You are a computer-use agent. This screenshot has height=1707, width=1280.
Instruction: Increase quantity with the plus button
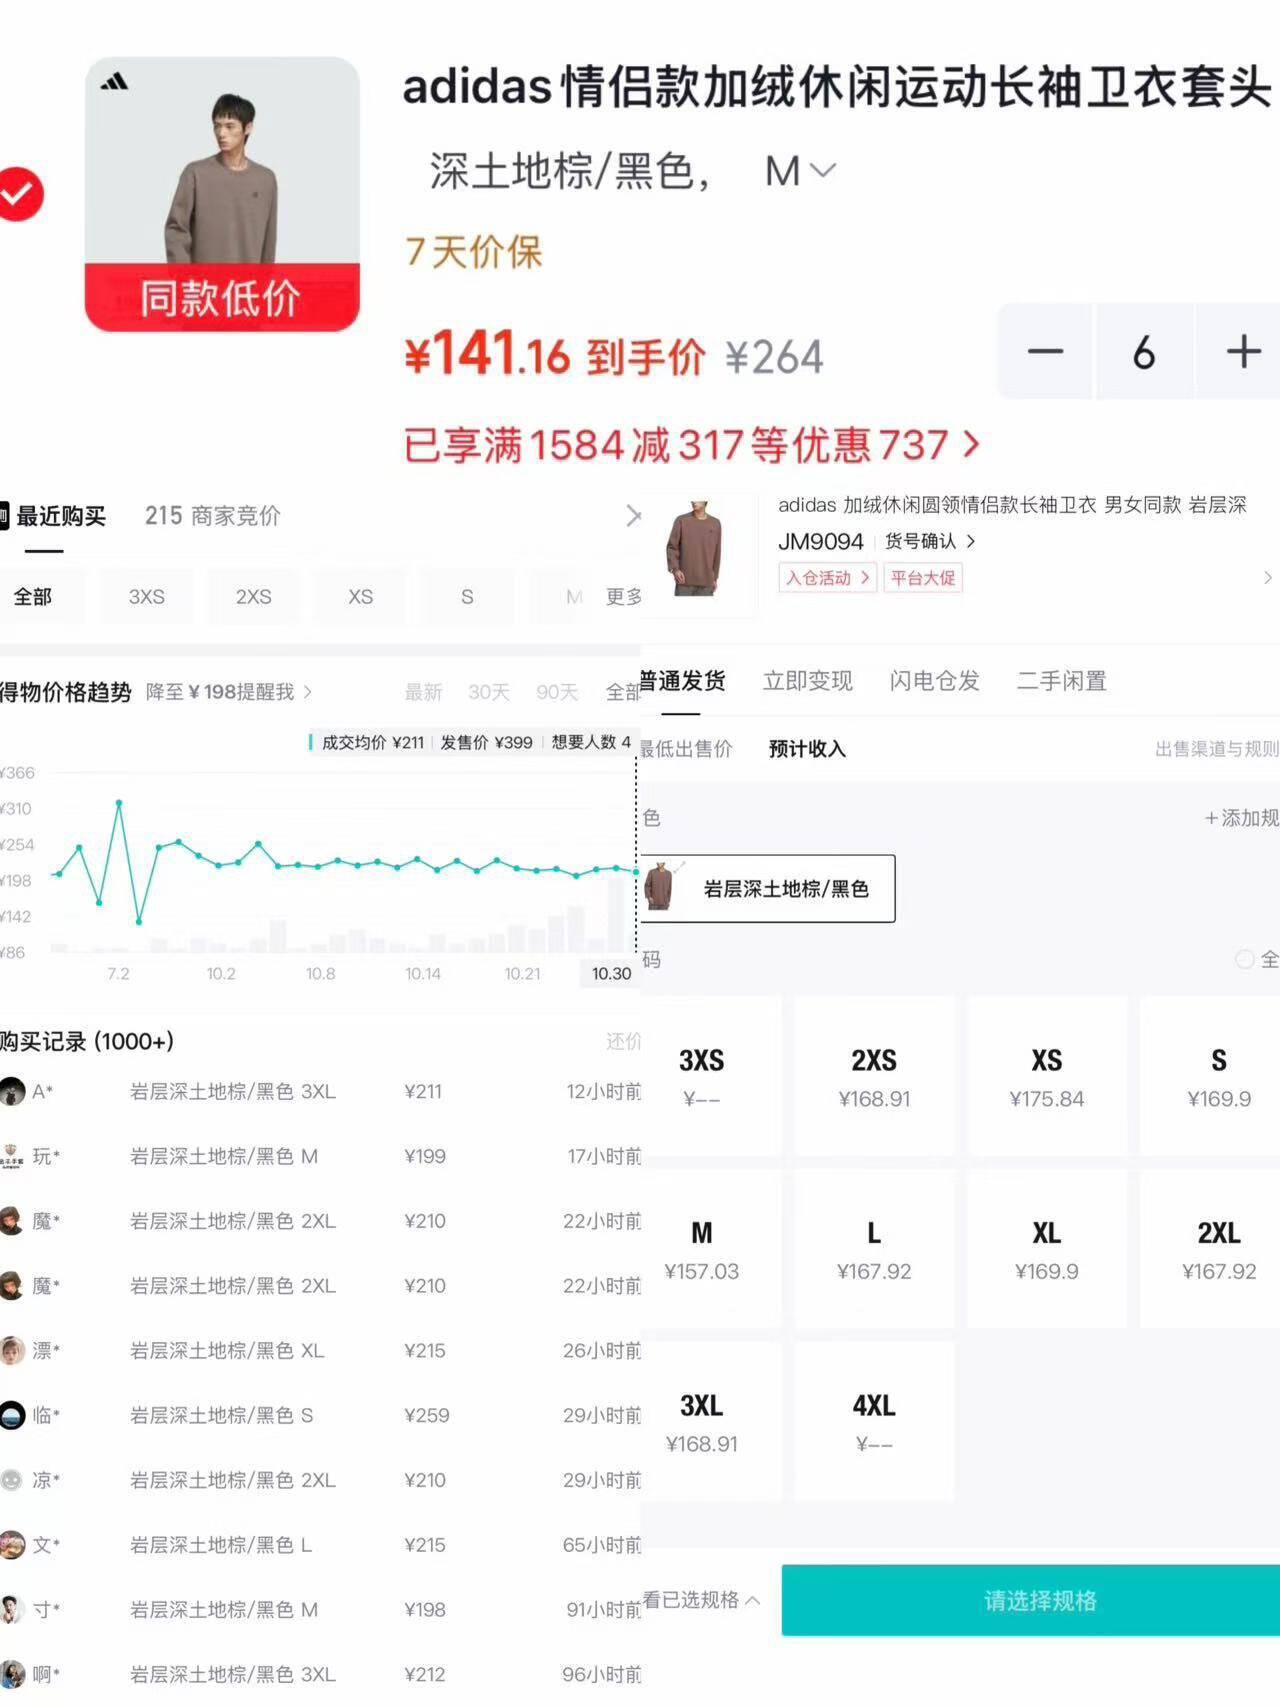coord(1242,352)
